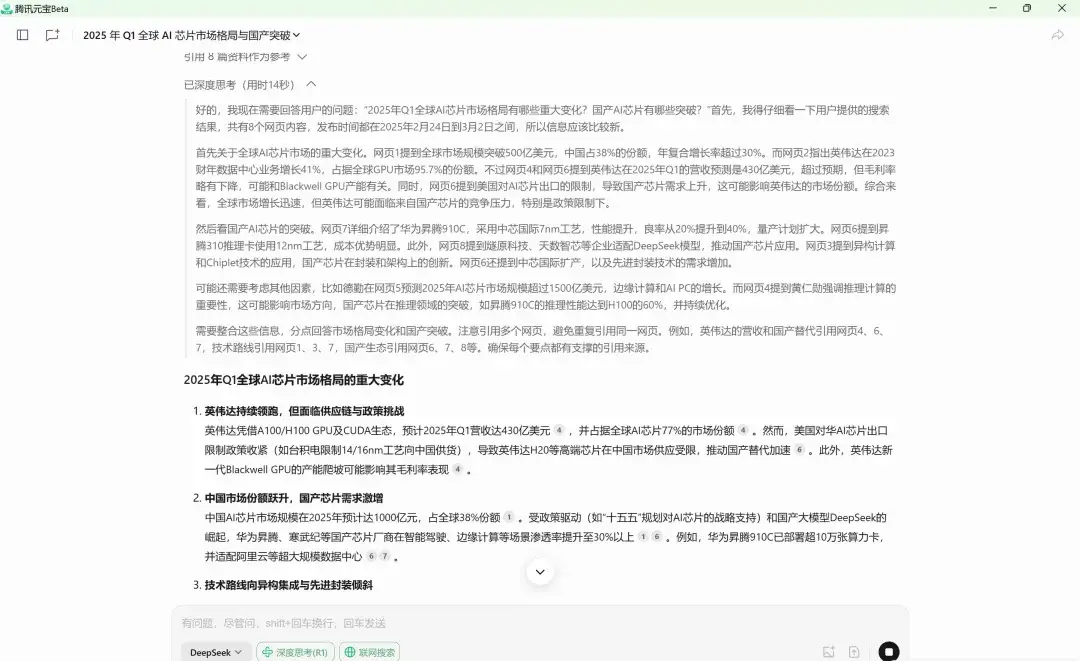Screen dimensions: 1080x661
Task: Expand the 引用 8 篇资料作为参考 references list
Action: pyautogui.click(x=245, y=57)
